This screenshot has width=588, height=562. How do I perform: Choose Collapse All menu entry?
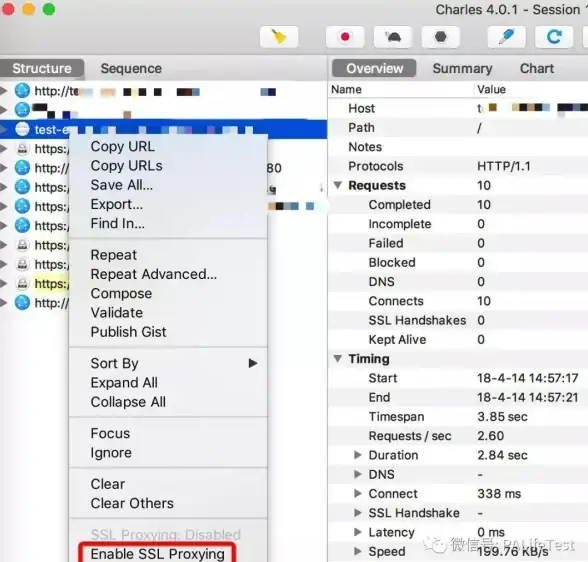click(x=168, y=402)
